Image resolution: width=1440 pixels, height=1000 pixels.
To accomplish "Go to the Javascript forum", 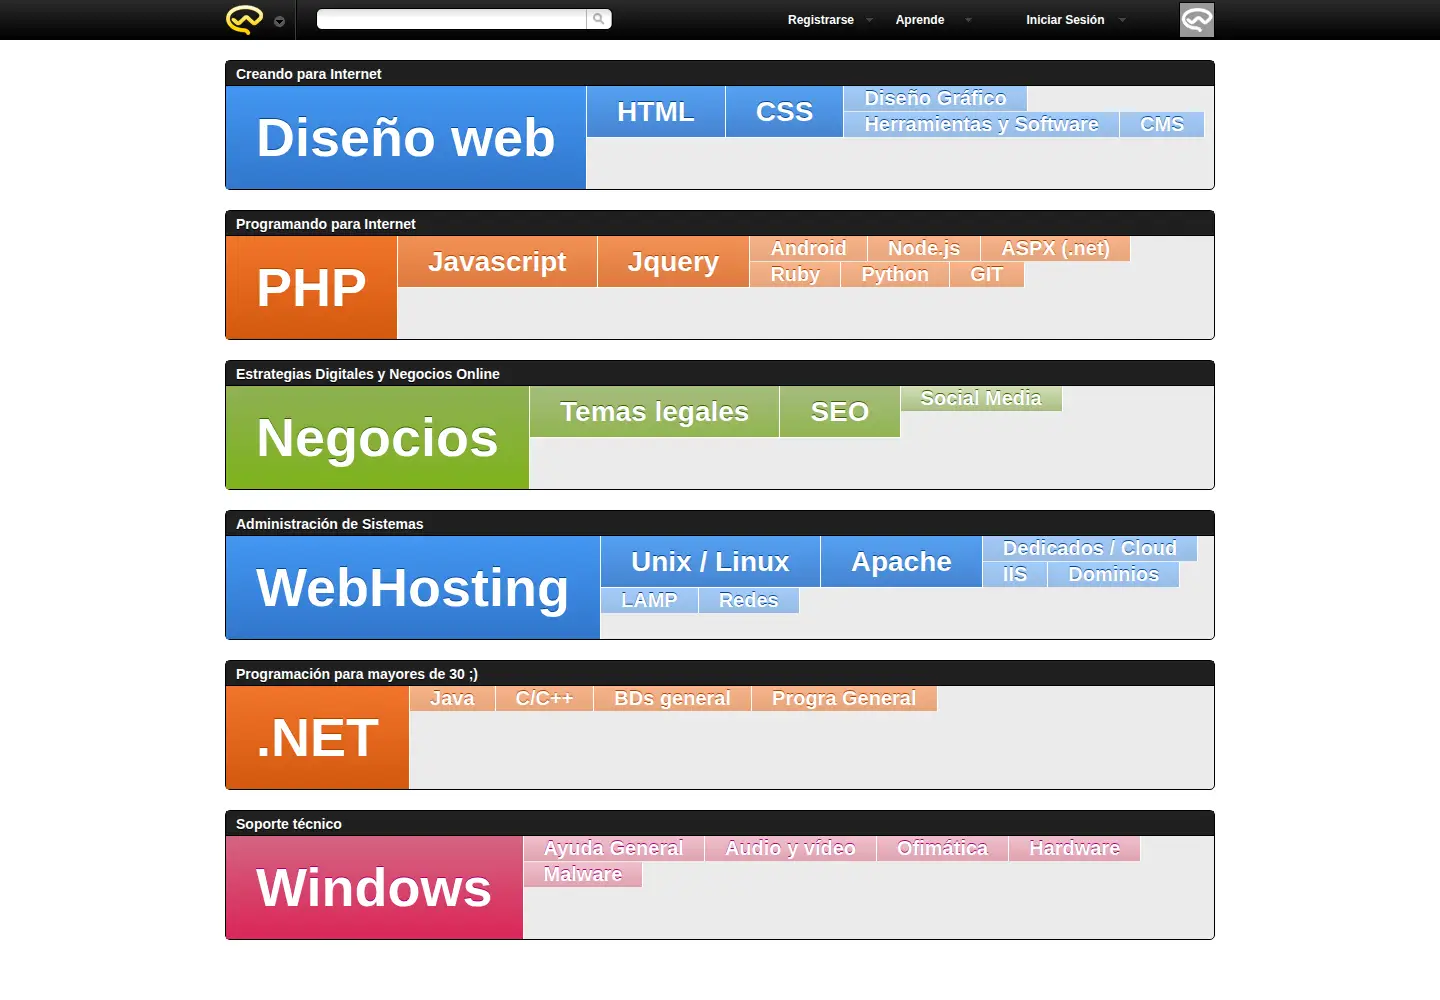I will click(x=498, y=262).
